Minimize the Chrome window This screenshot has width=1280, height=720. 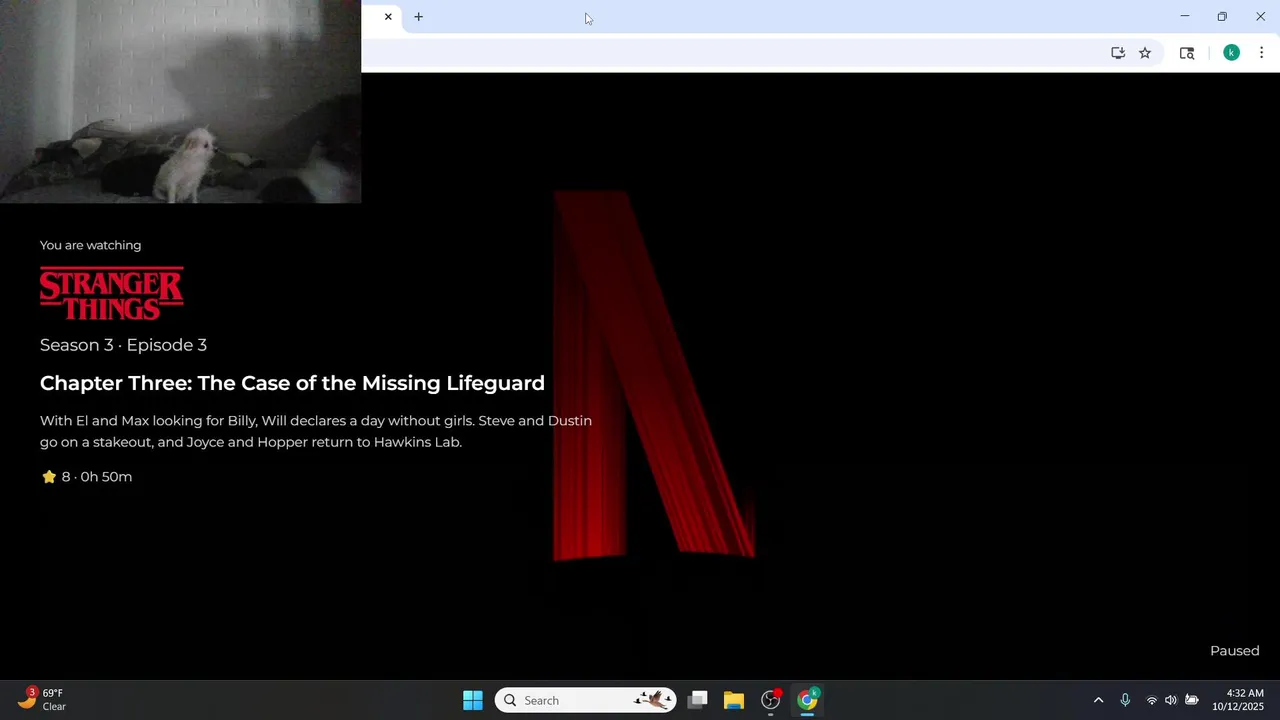click(1185, 17)
